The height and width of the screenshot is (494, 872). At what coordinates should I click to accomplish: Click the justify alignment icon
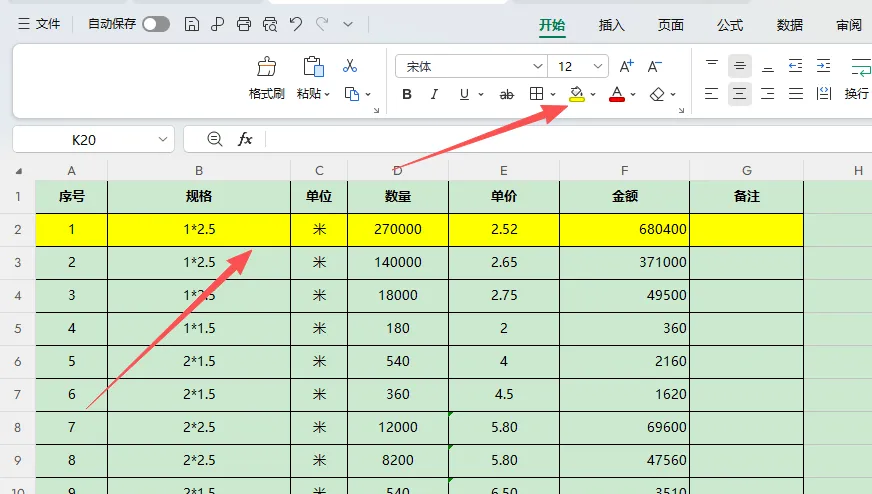point(796,93)
